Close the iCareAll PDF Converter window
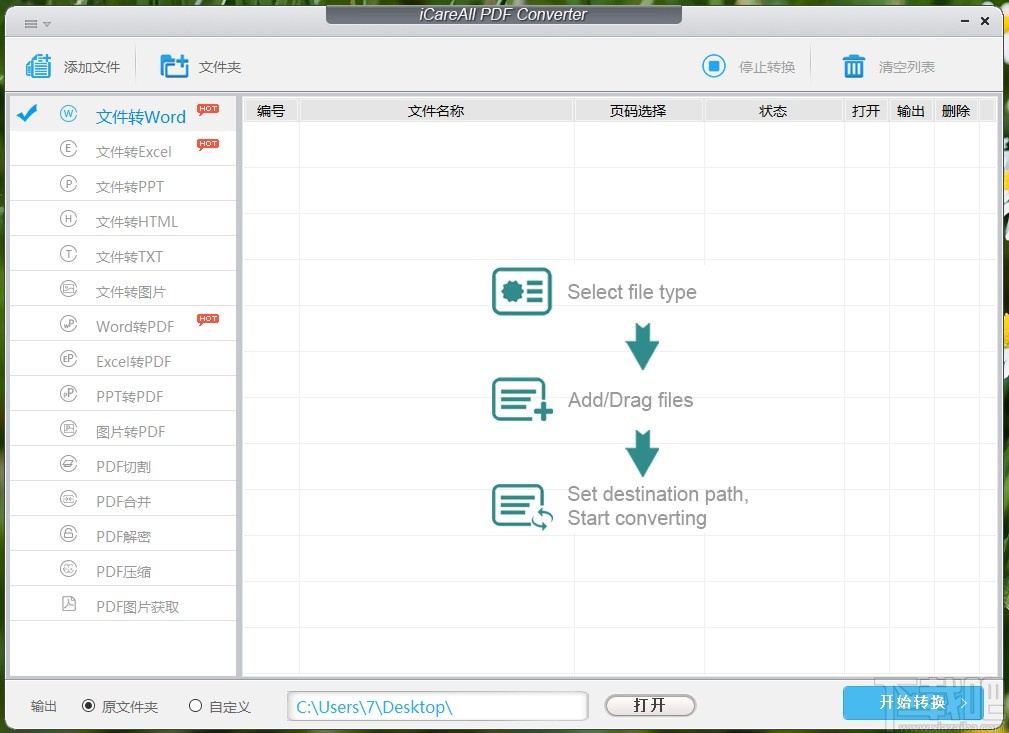1009x733 pixels. 985,21
